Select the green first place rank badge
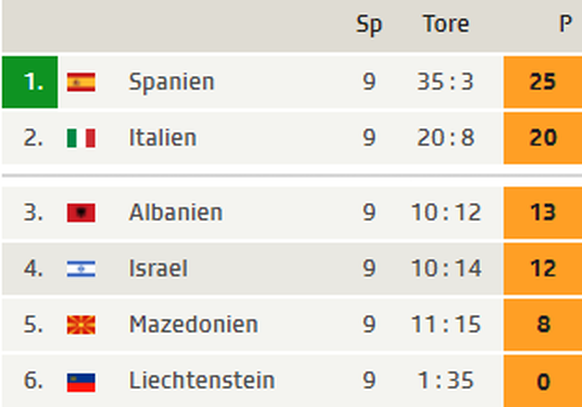The width and height of the screenshot is (582, 407). pyautogui.click(x=30, y=82)
